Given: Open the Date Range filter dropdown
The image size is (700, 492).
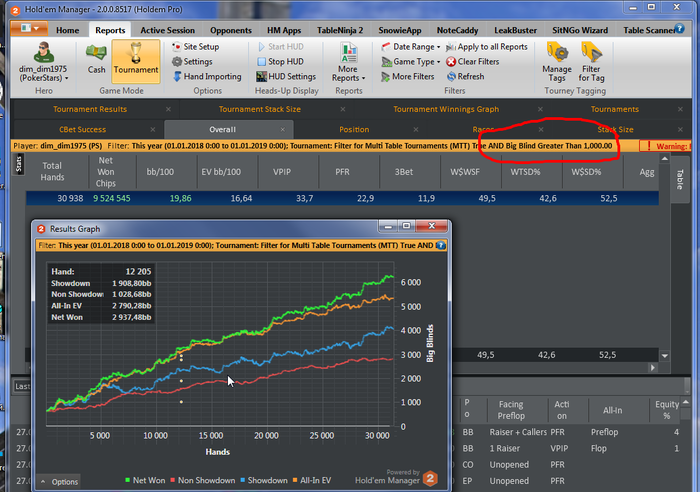Looking at the screenshot, I should [411, 46].
